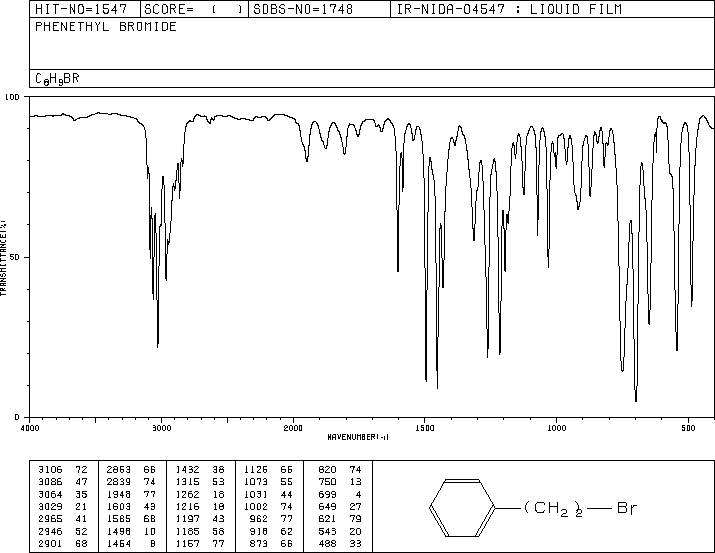Click the peak table value "2839"
Viewport: 715px width, 553px height.
[x=119, y=482]
